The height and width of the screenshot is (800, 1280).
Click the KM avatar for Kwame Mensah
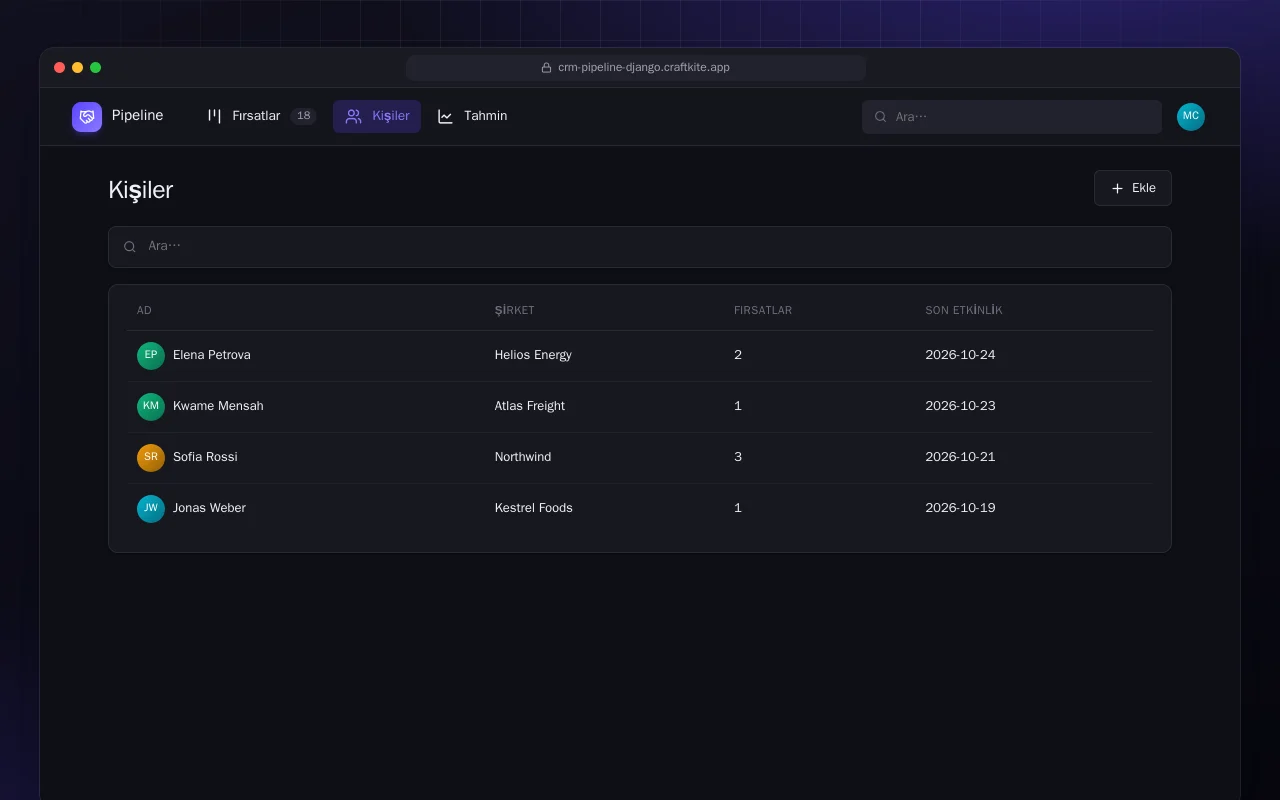[x=151, y=406]
